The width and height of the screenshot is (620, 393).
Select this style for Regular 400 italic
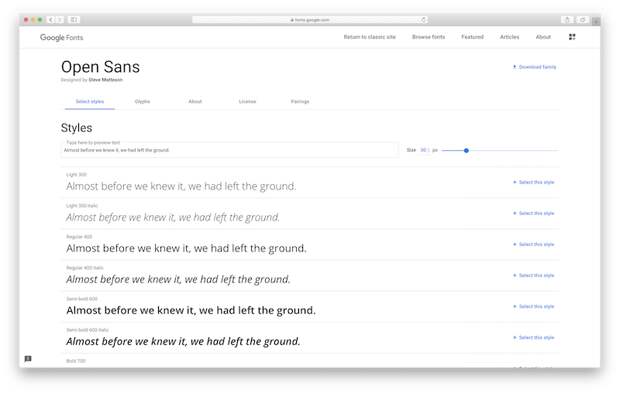pos(533,275)
